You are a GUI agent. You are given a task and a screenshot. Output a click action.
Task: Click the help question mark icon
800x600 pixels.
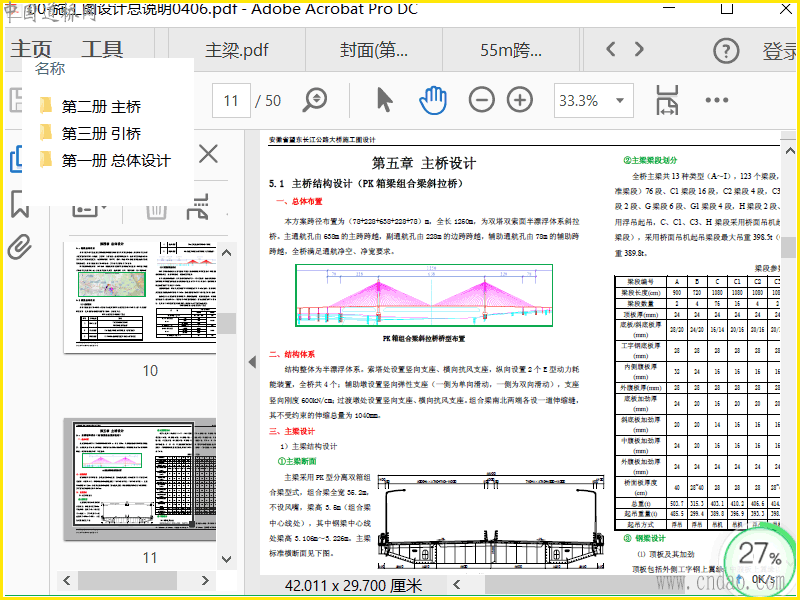pyautogui.click(x=726, y=50)
